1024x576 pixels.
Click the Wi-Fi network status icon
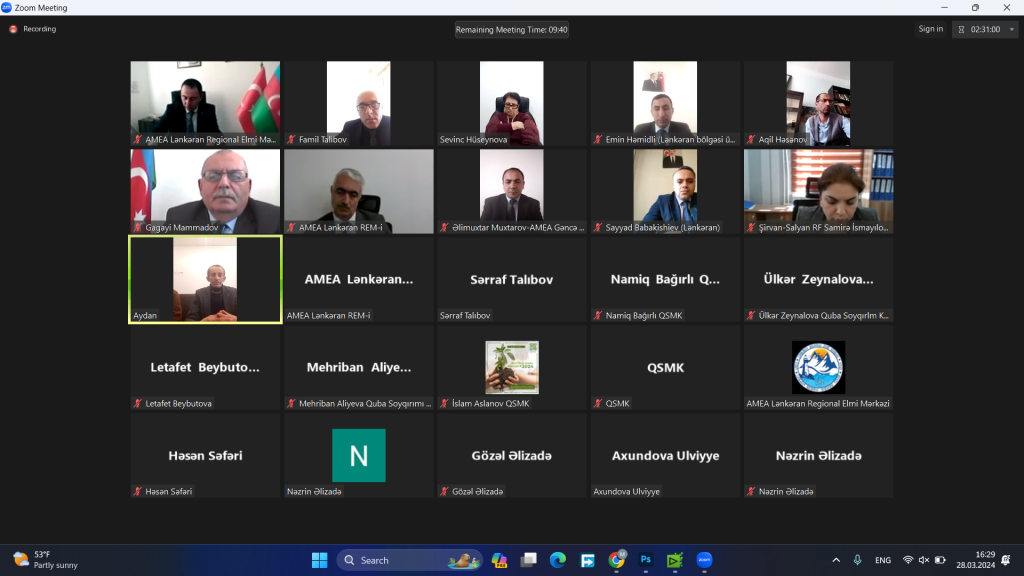tap(907, 560)
